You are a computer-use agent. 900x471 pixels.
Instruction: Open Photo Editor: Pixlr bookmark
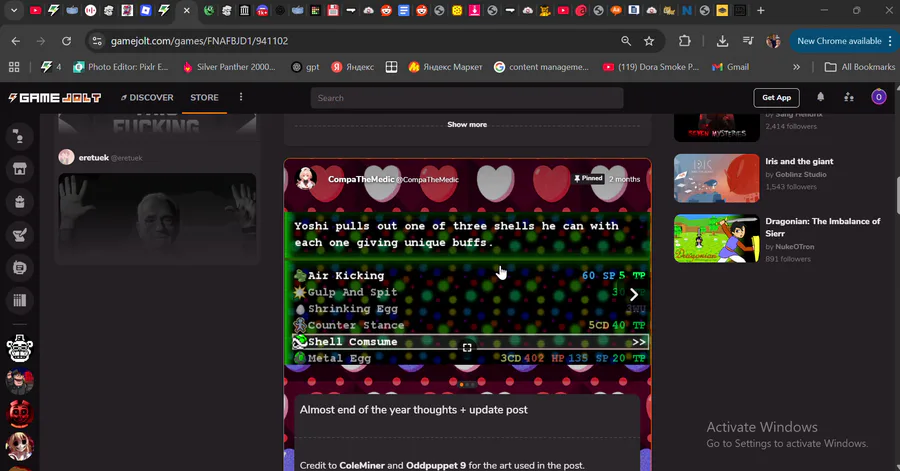point(121,67)
